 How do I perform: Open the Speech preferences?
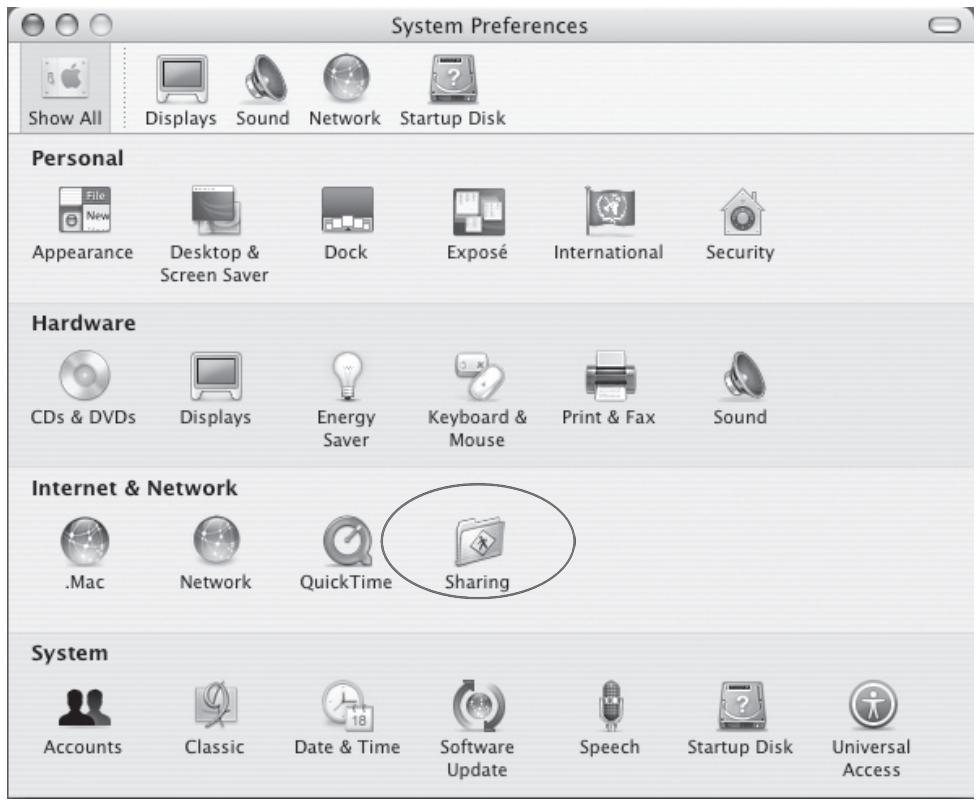click(x=610, y=719)
